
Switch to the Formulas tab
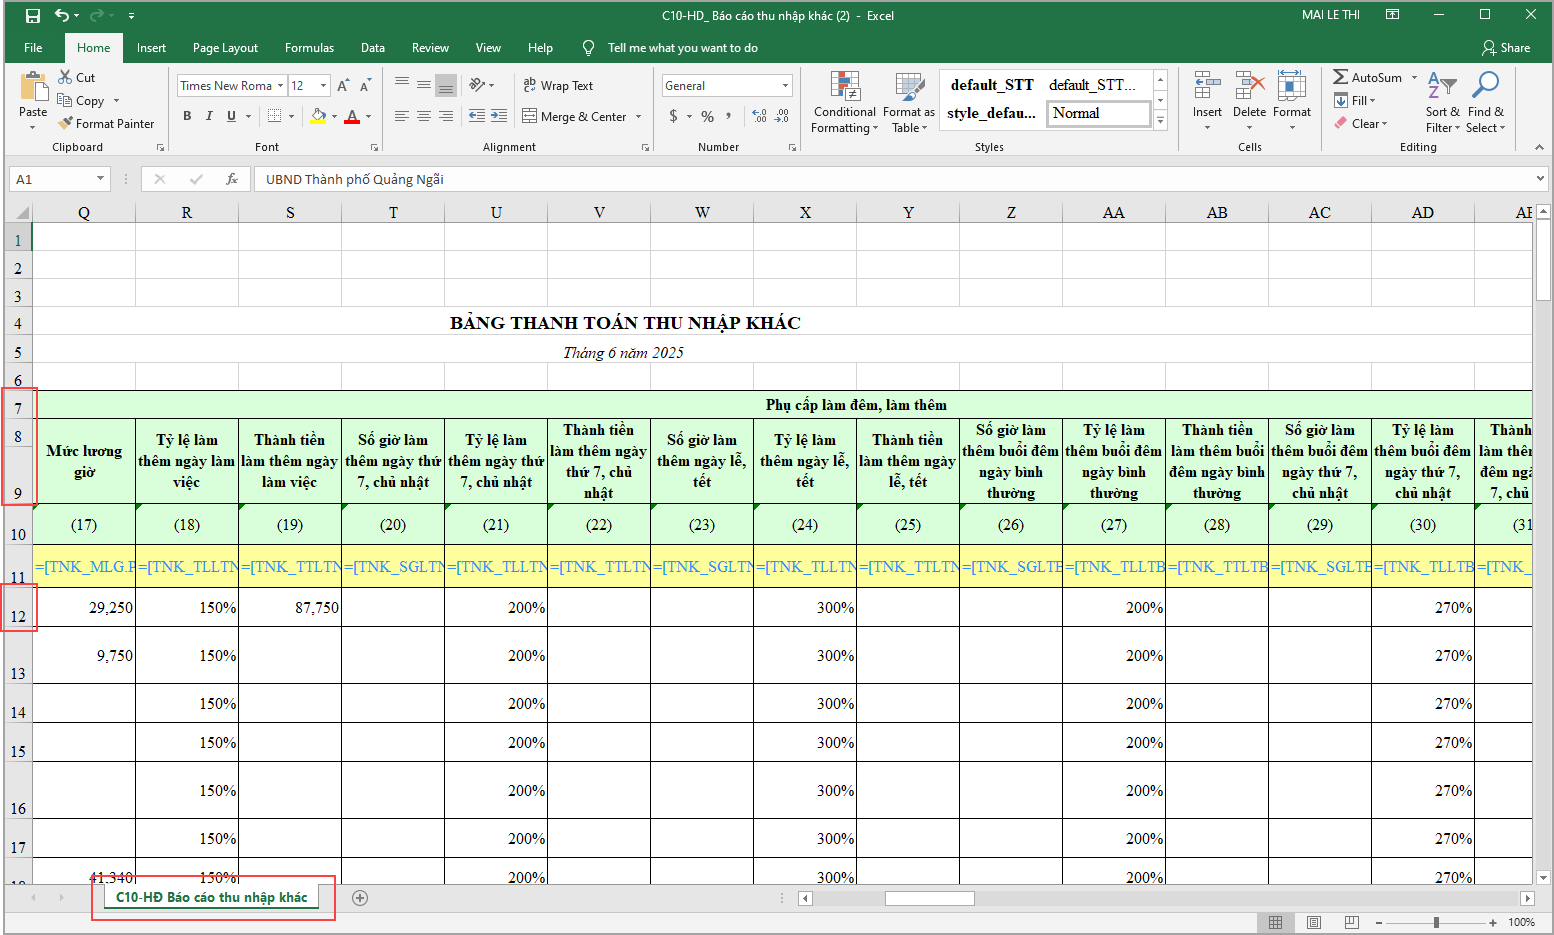coord(309,48)
